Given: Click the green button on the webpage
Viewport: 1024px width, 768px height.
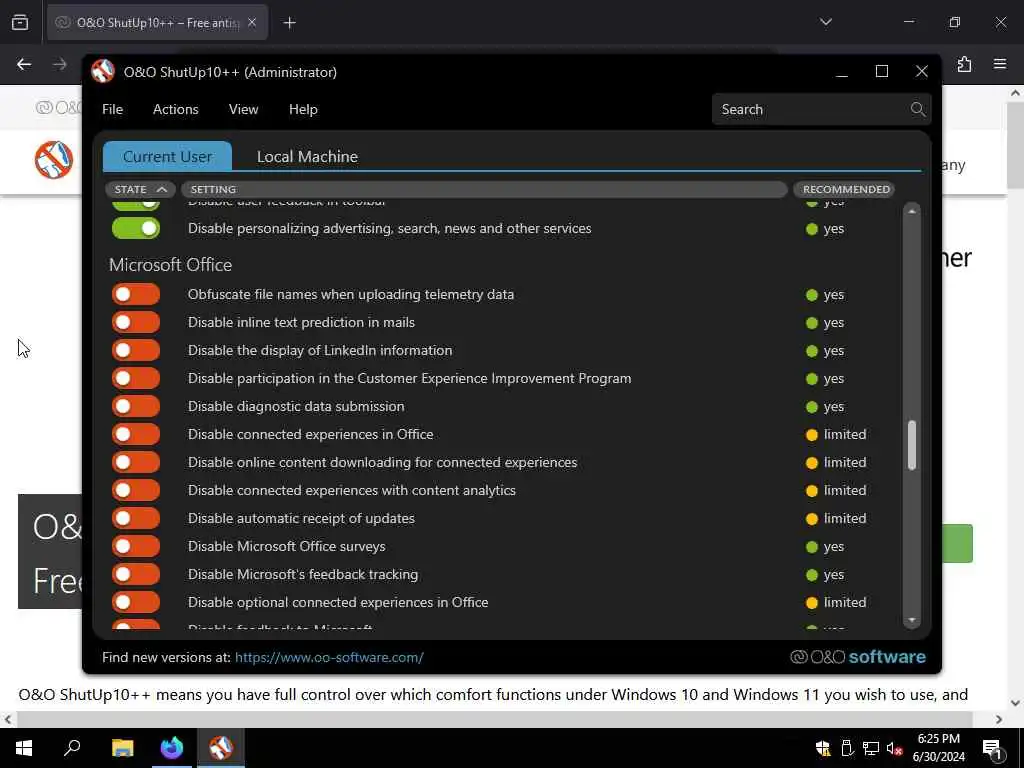Looking at the screenshot, I should tap(957, 543).
